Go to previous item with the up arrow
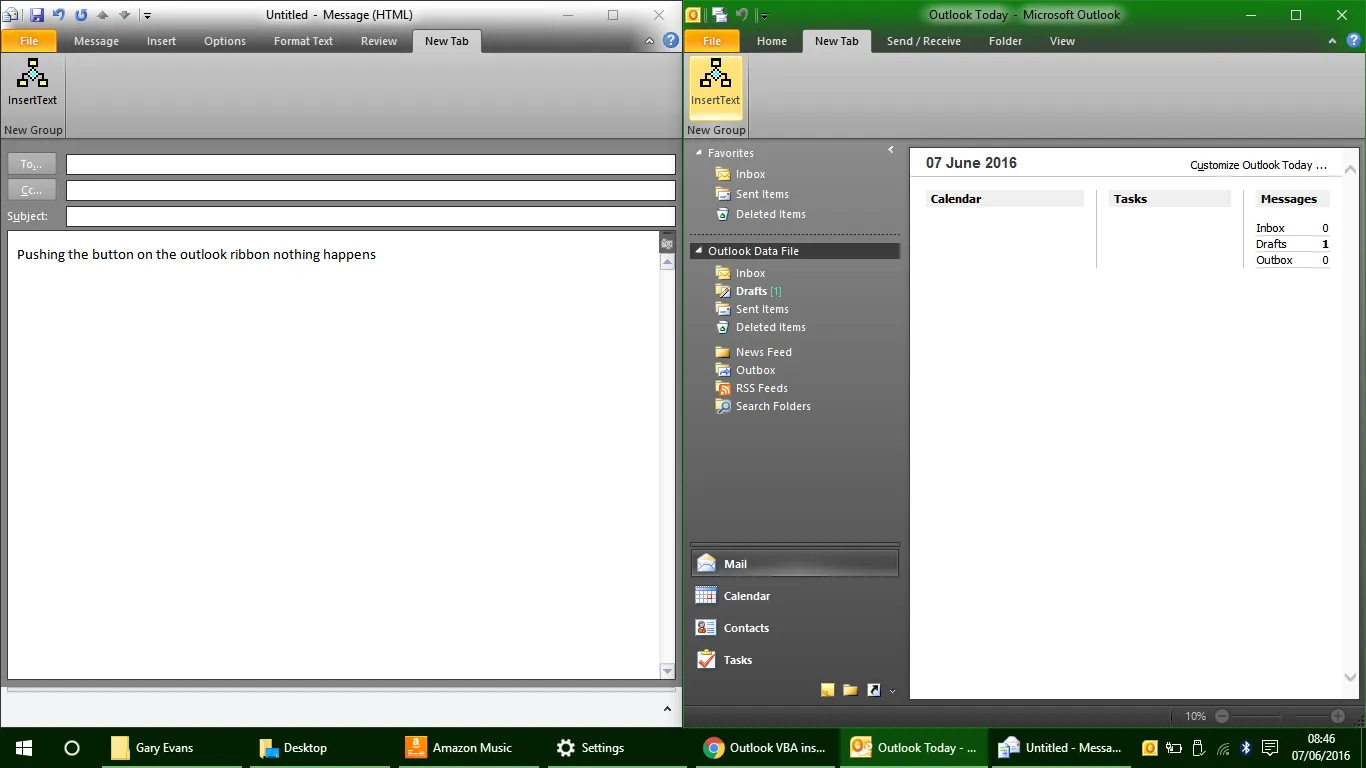Image resolution: width=1366 pixels, height=768 pixels. coord(103,15)
